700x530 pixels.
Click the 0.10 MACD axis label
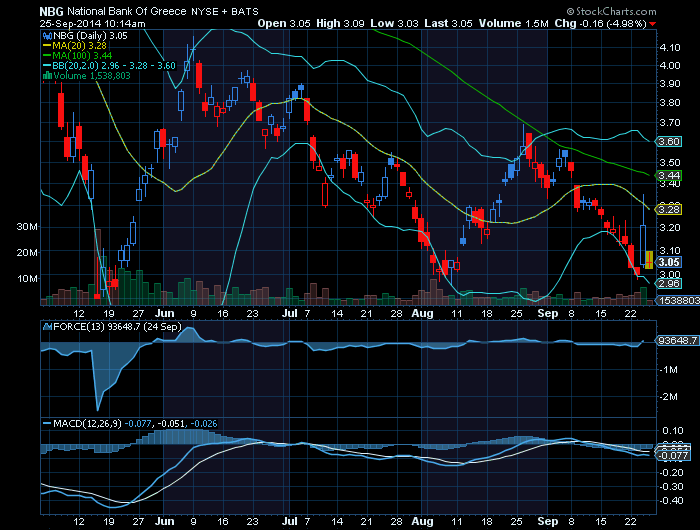[x=672, y=430]
